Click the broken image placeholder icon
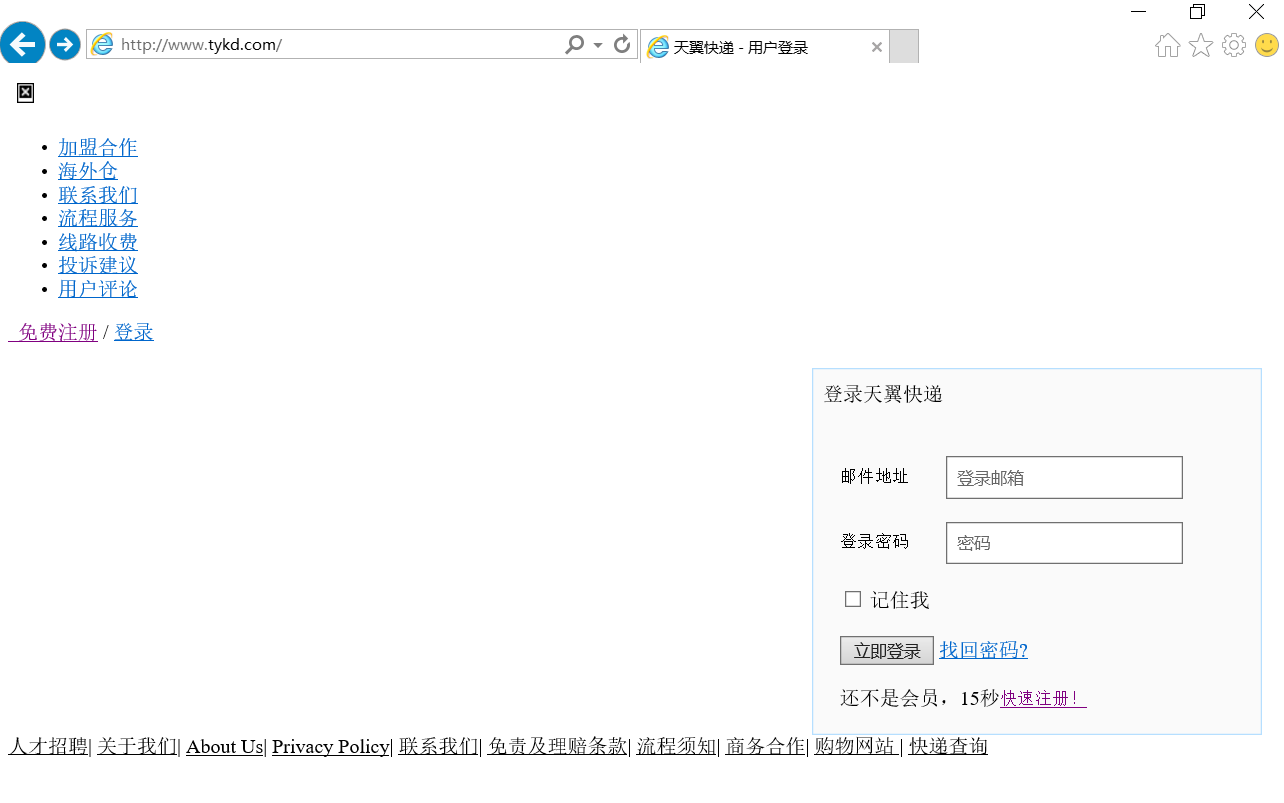Screen dimensions: 1284x803 pos(24,92)
